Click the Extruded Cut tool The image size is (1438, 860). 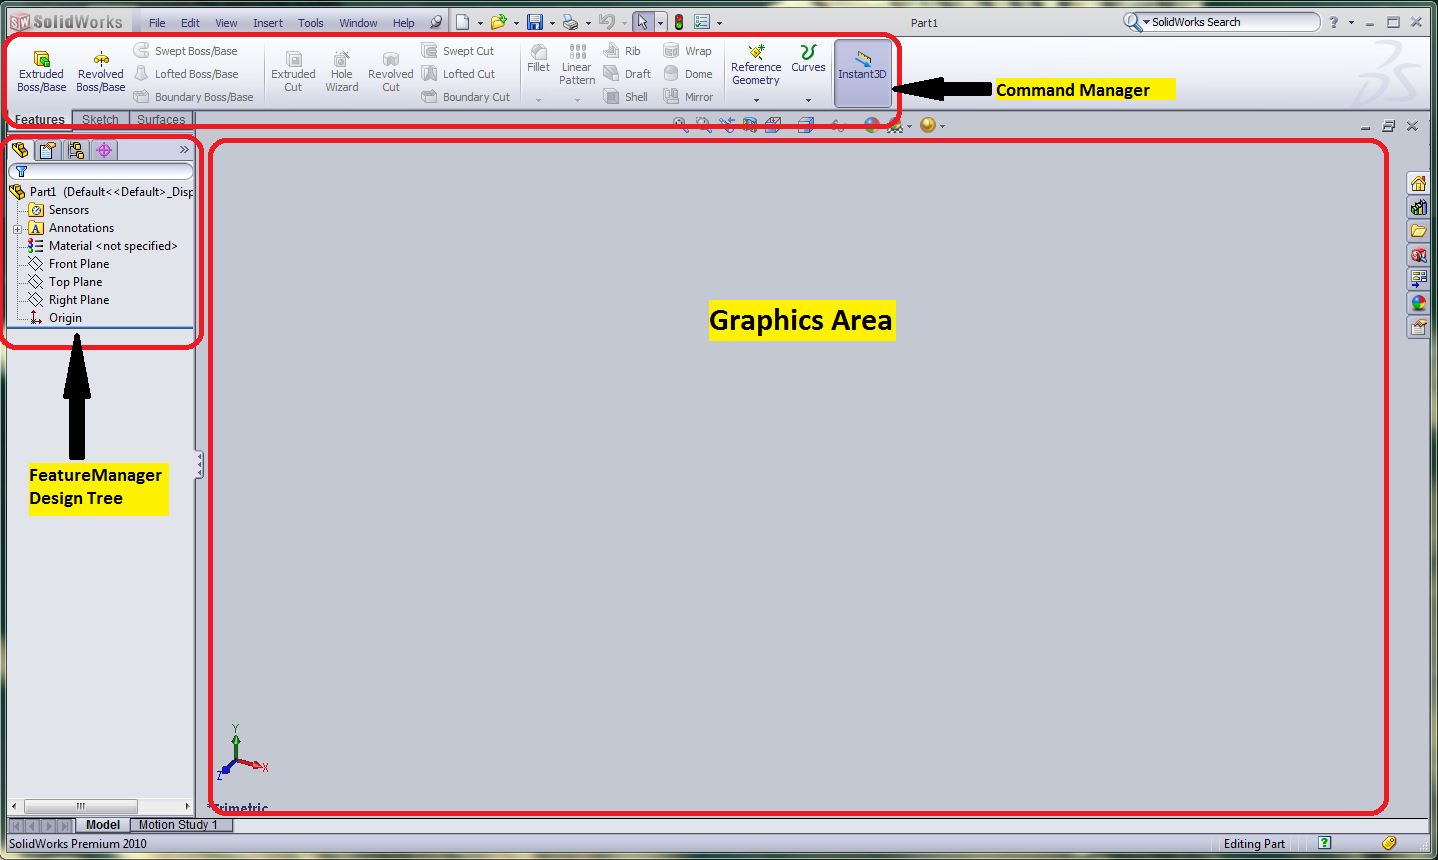(x=293, y=72)
